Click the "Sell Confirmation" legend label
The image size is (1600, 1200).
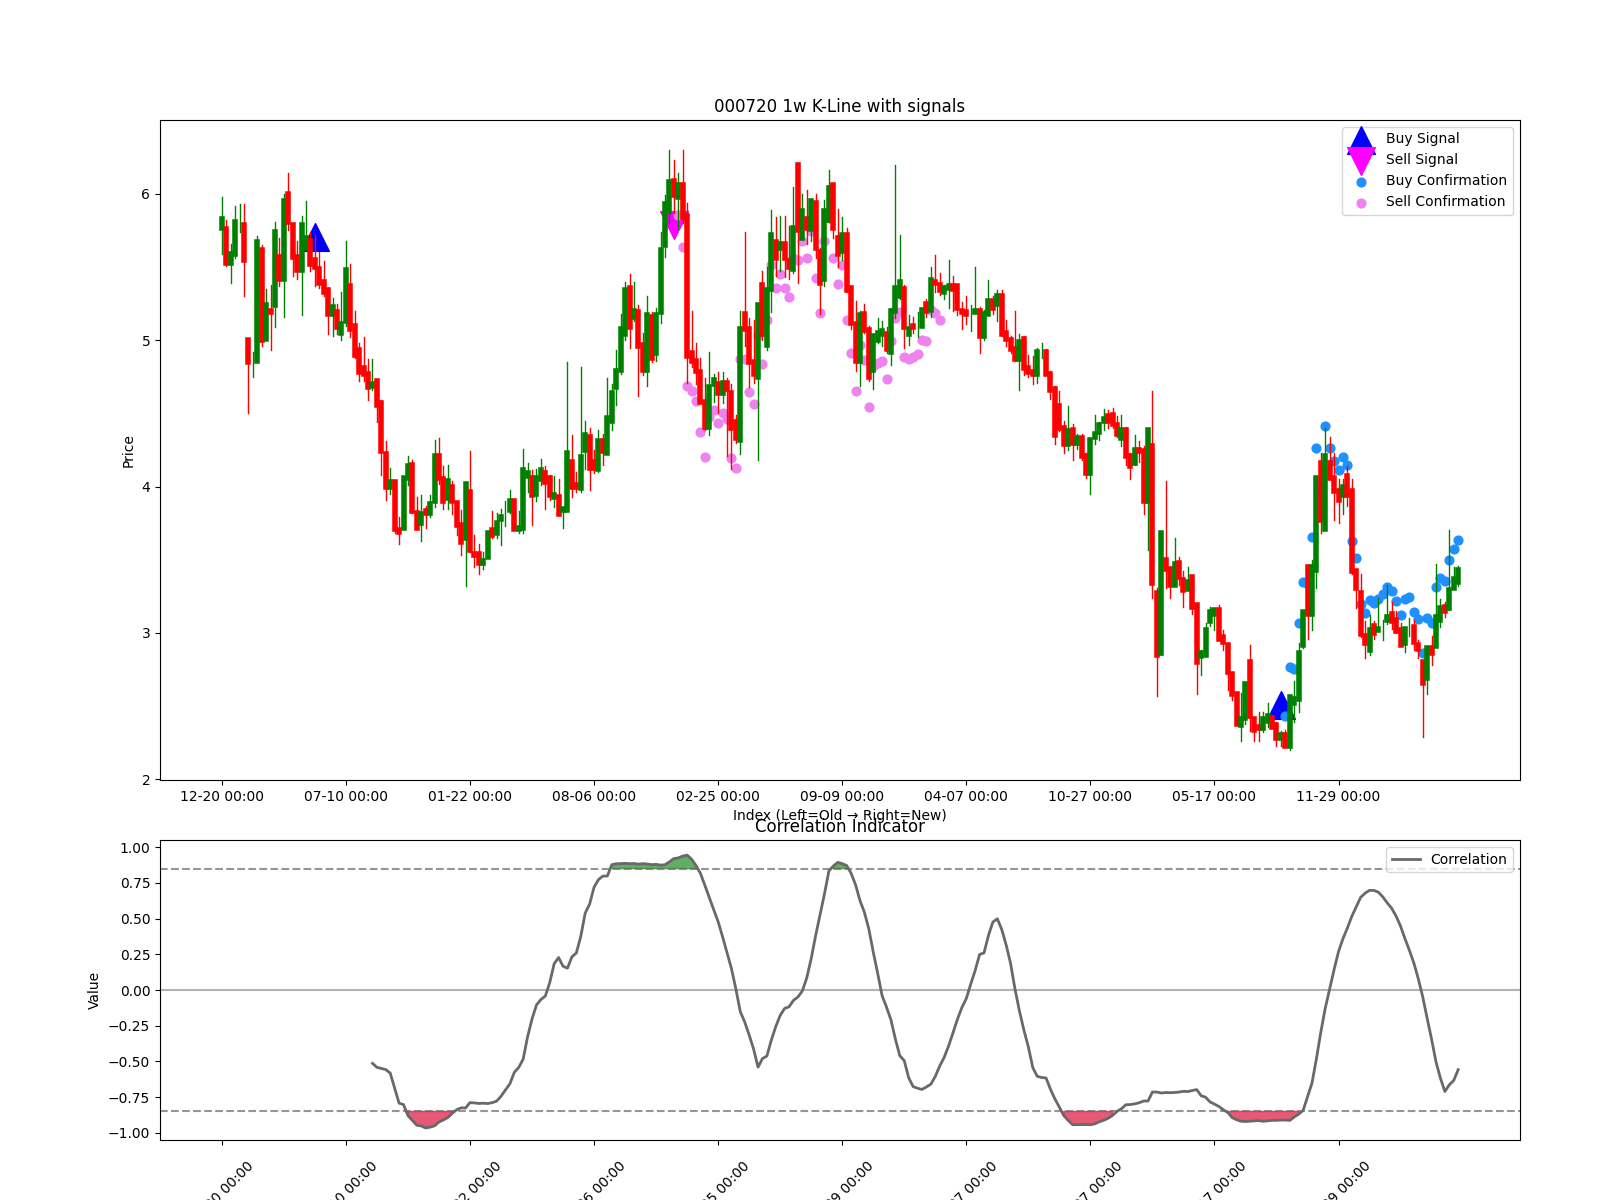pyautogui.click(x=1445, y=201)
